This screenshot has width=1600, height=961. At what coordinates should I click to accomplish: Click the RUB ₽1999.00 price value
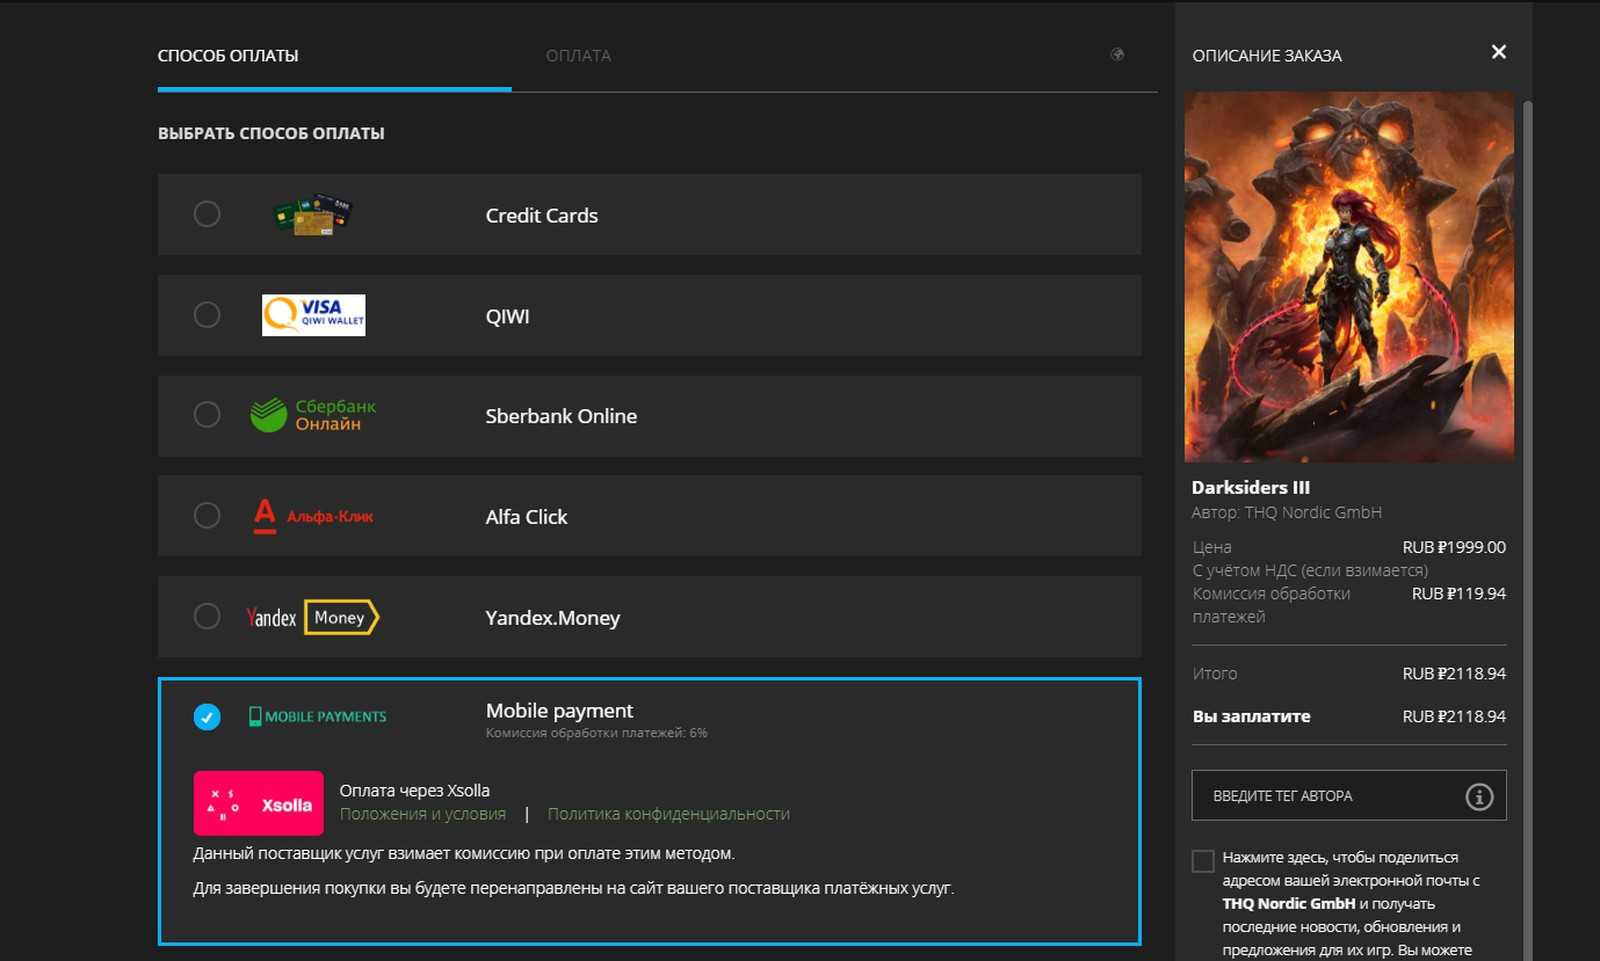[x=1454, y=547]
